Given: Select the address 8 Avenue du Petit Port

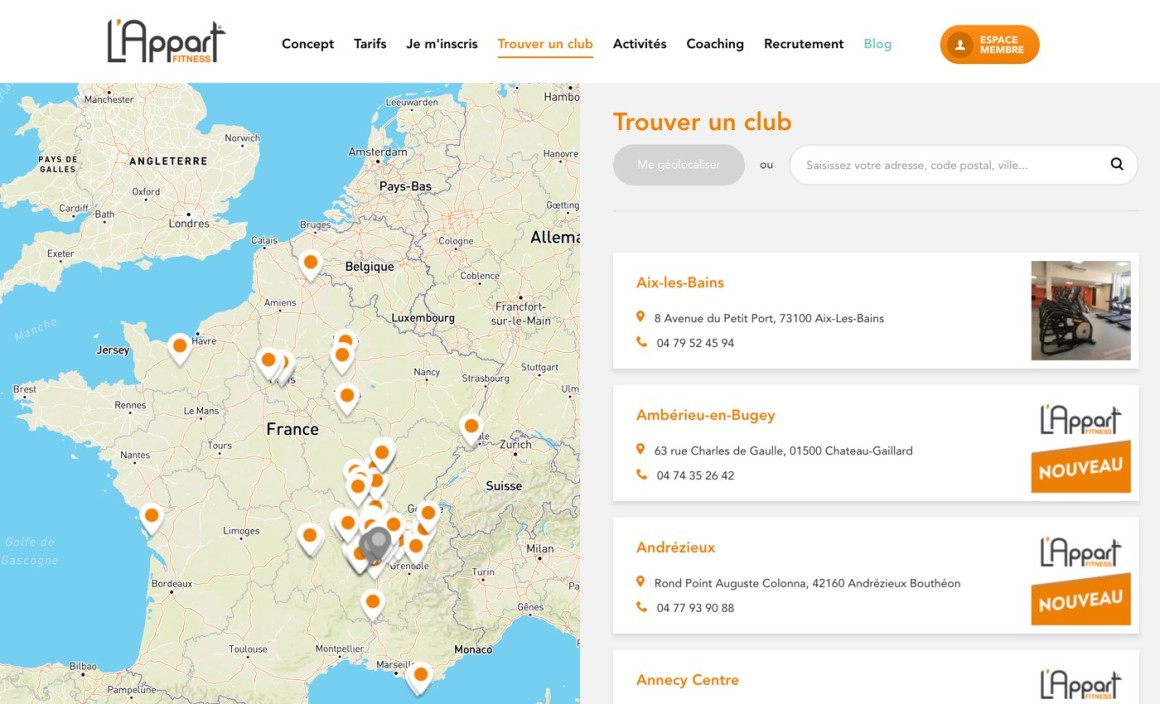Looking at the screenshot, I should click(x=769, y=319).
